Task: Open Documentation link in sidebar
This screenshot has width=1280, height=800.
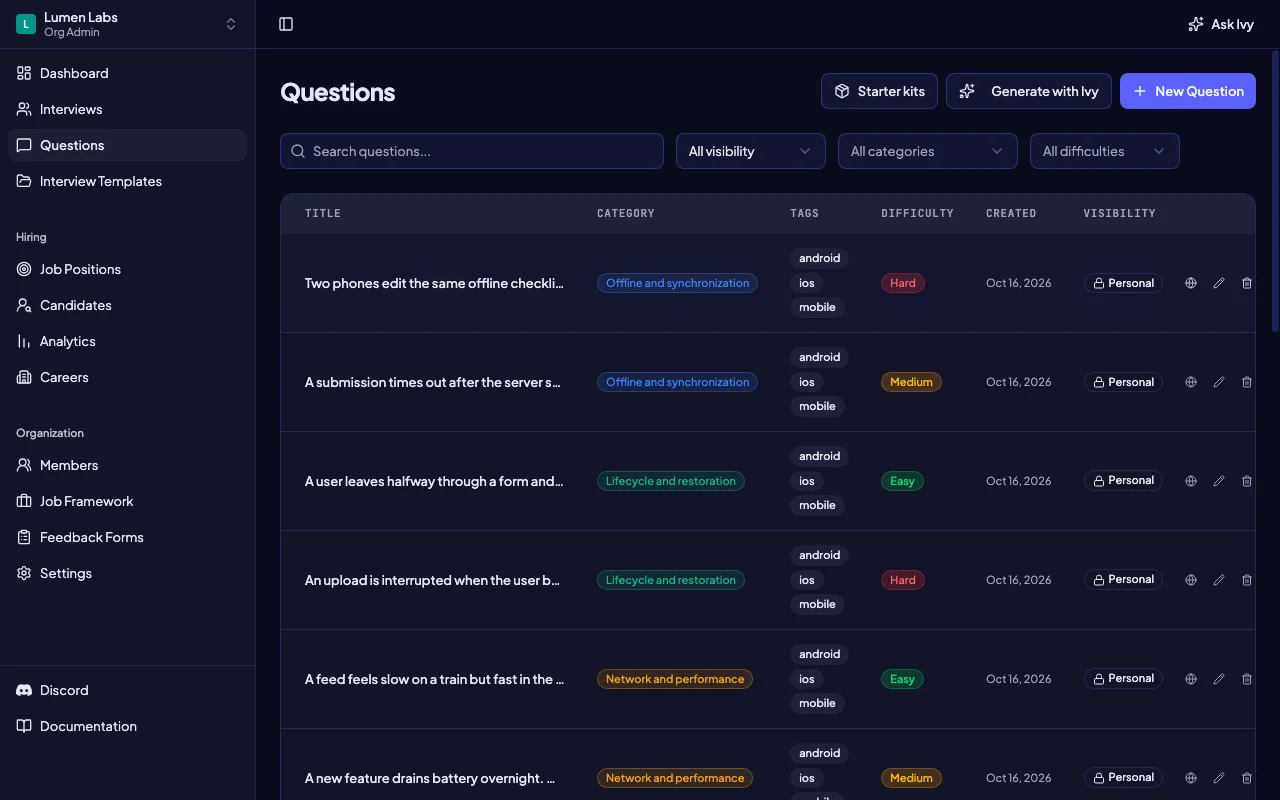Action: 127,726
